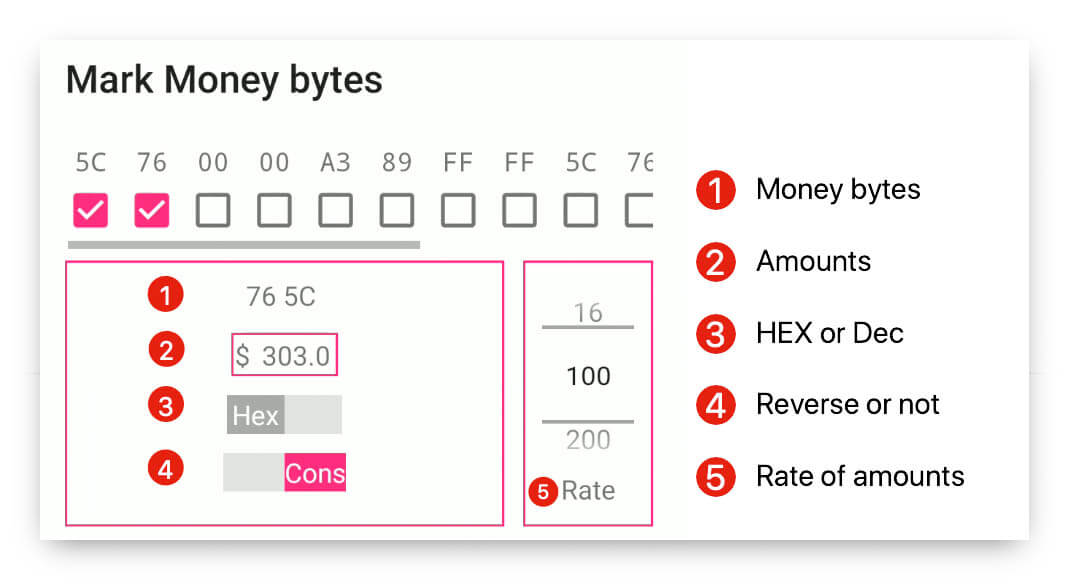Click red badge 4 beside the Cons toggle

(165, 469)
